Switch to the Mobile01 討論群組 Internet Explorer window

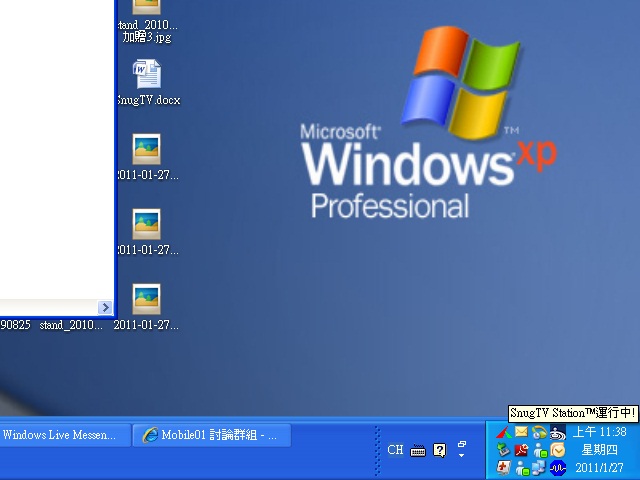pyautogui.click(x=212, y=435)
